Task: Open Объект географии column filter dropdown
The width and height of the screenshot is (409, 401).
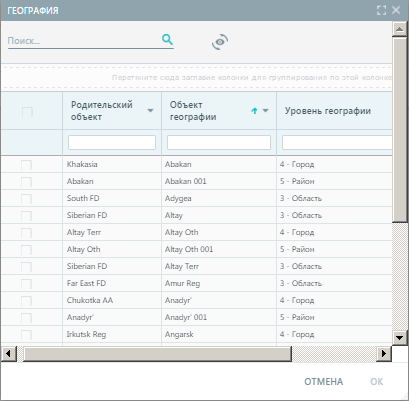Action: point(266,111)
